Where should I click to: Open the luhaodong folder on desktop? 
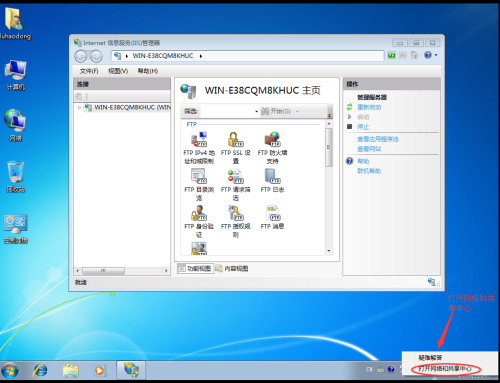(x=15, y=24)
